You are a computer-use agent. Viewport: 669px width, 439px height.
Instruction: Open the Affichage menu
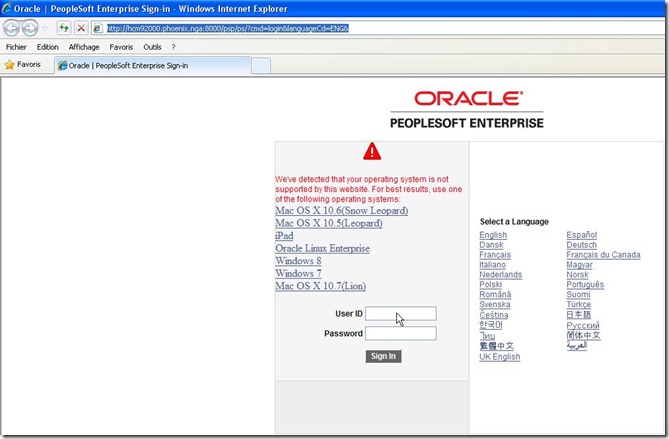84,47
